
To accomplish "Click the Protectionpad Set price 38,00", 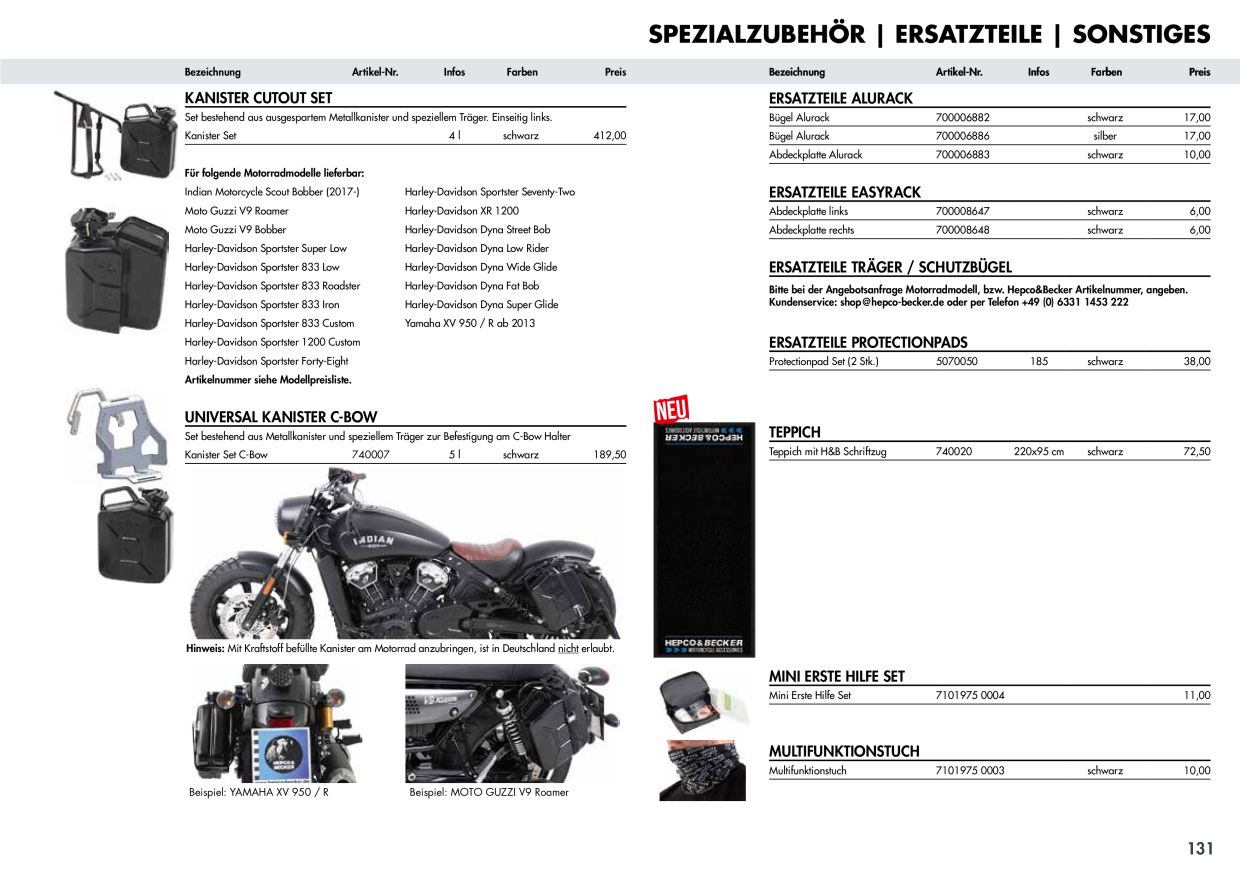I will 1197,362.
